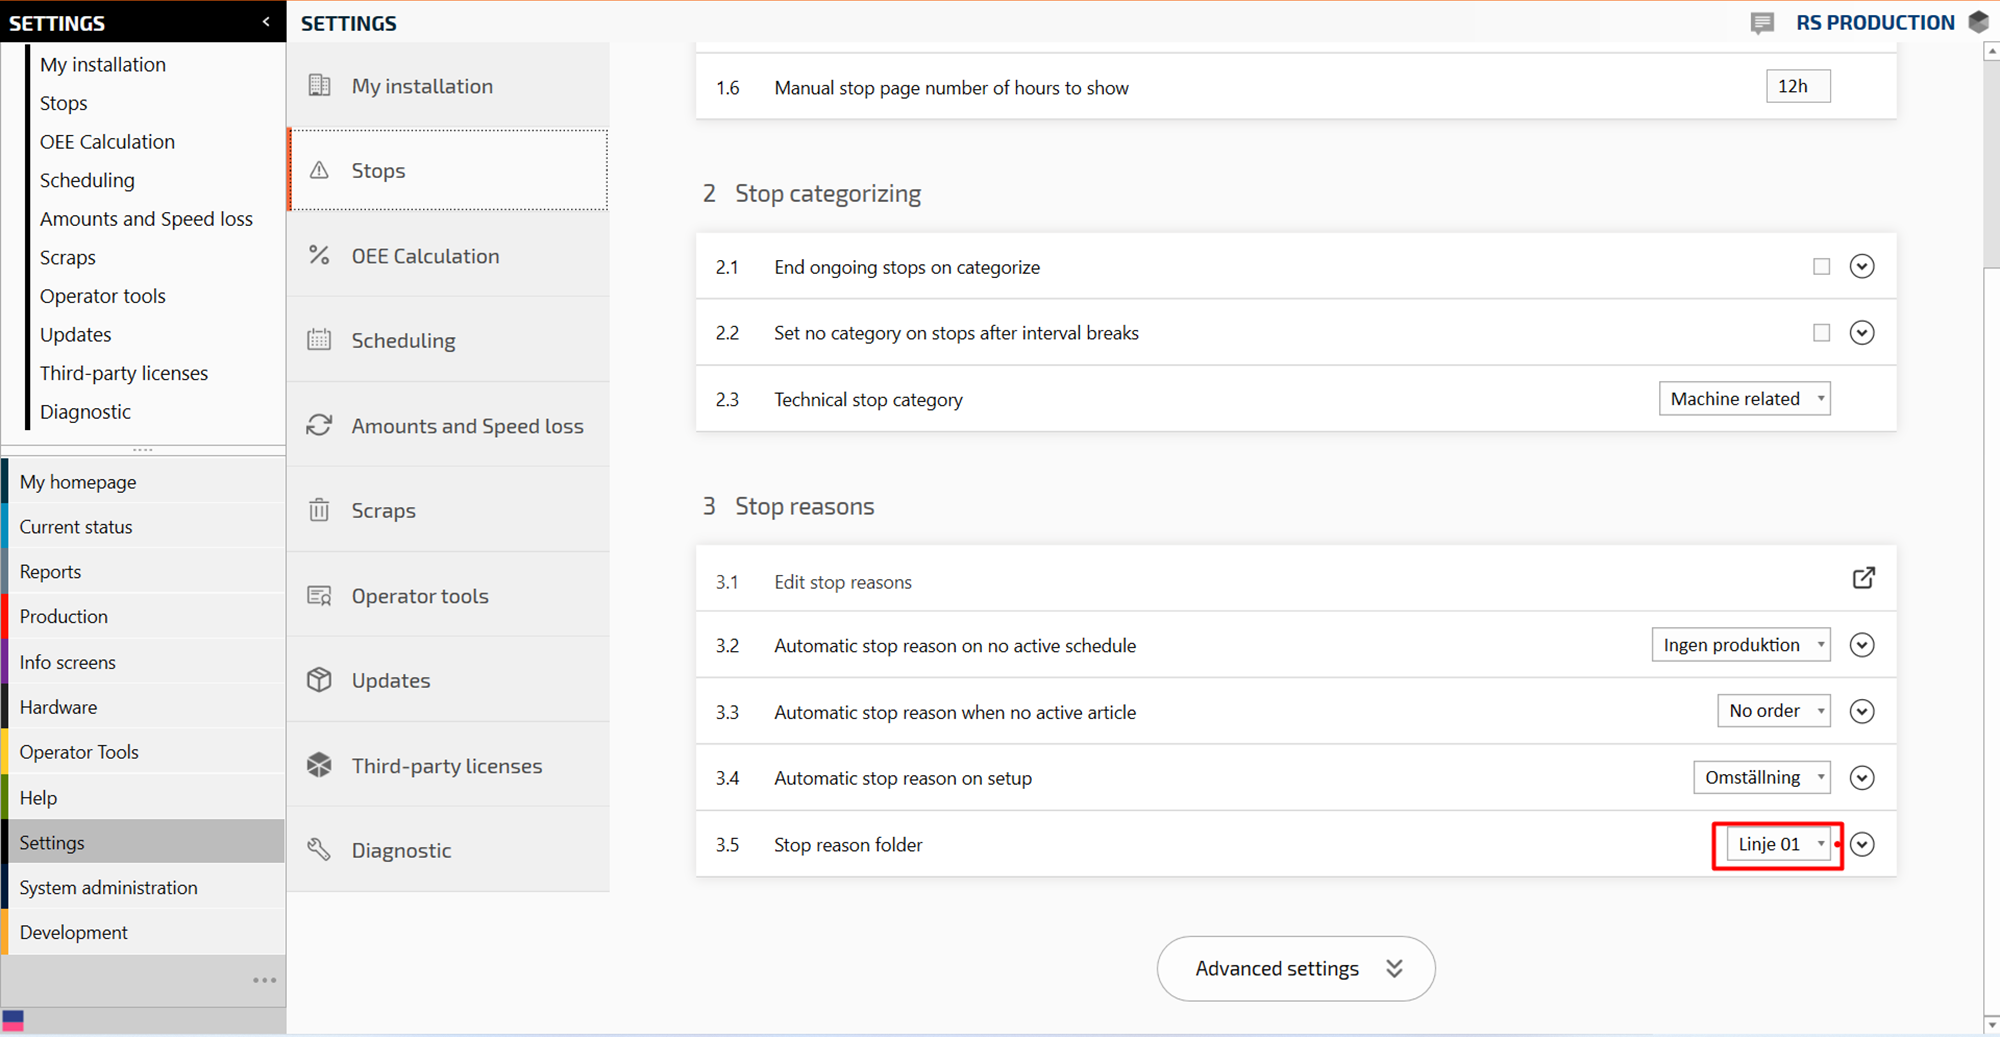Click the RS Production cube logo icon
The height and width of the screenshot is (1037, 2000).
pyautogui.click(x=1979, y=22)
